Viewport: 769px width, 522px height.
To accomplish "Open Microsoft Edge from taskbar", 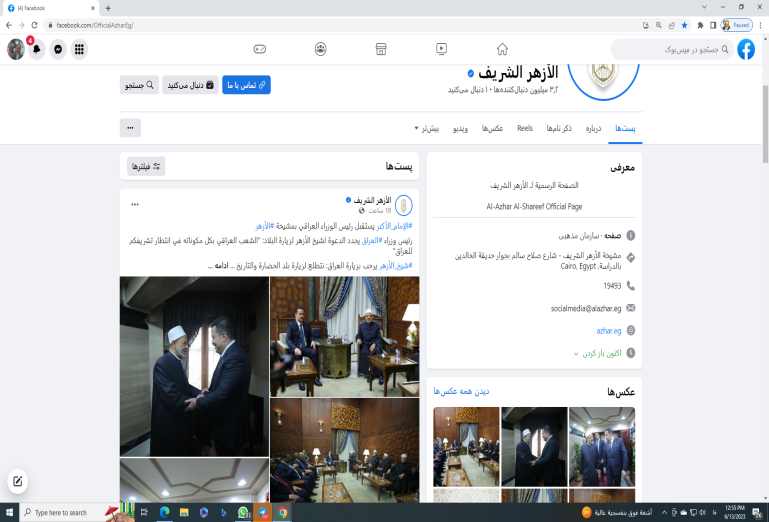I will tap(165, 512).
